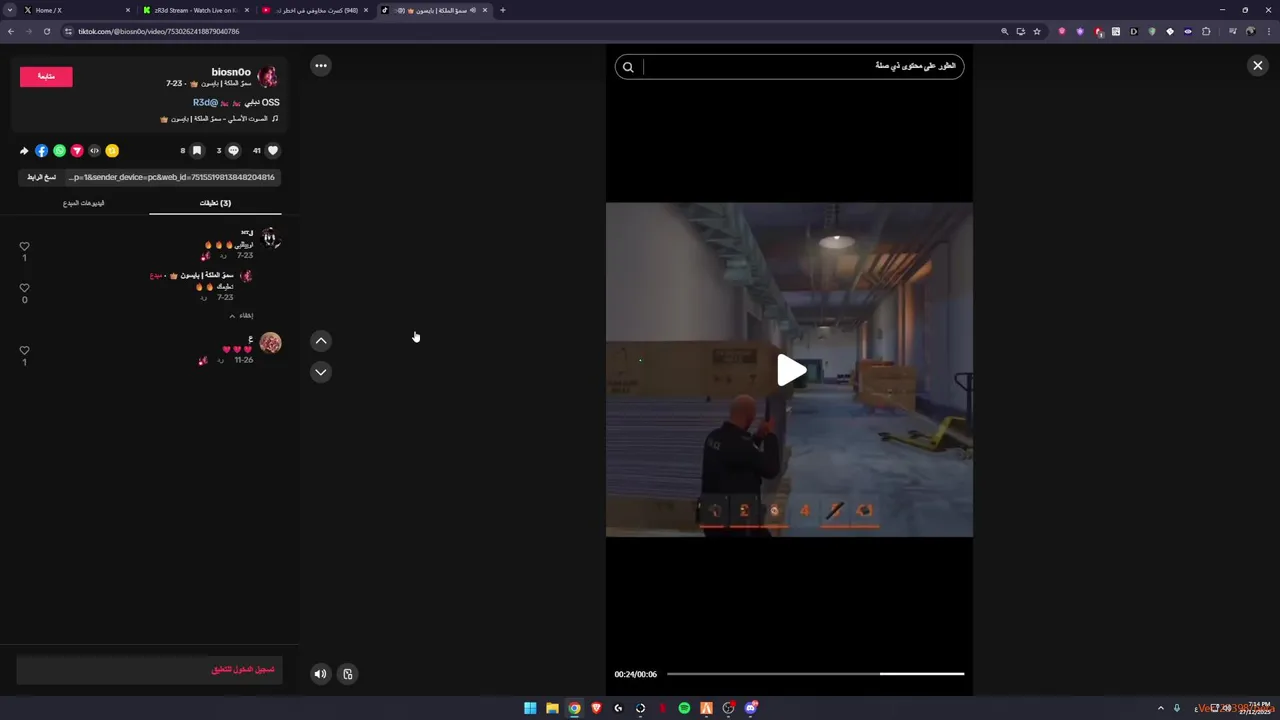Screen dimensions: 1280x720
Task: Switch to the comments (3) tab
Action: click(x=215, y=203)
